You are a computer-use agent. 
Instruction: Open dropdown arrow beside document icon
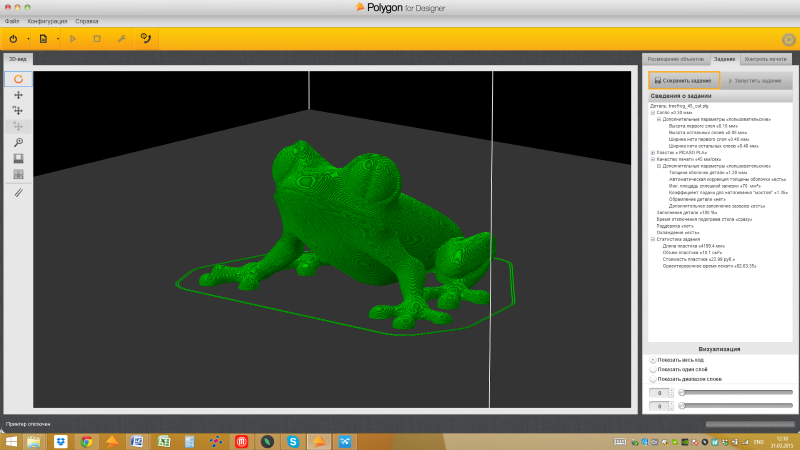click(58, 39)
